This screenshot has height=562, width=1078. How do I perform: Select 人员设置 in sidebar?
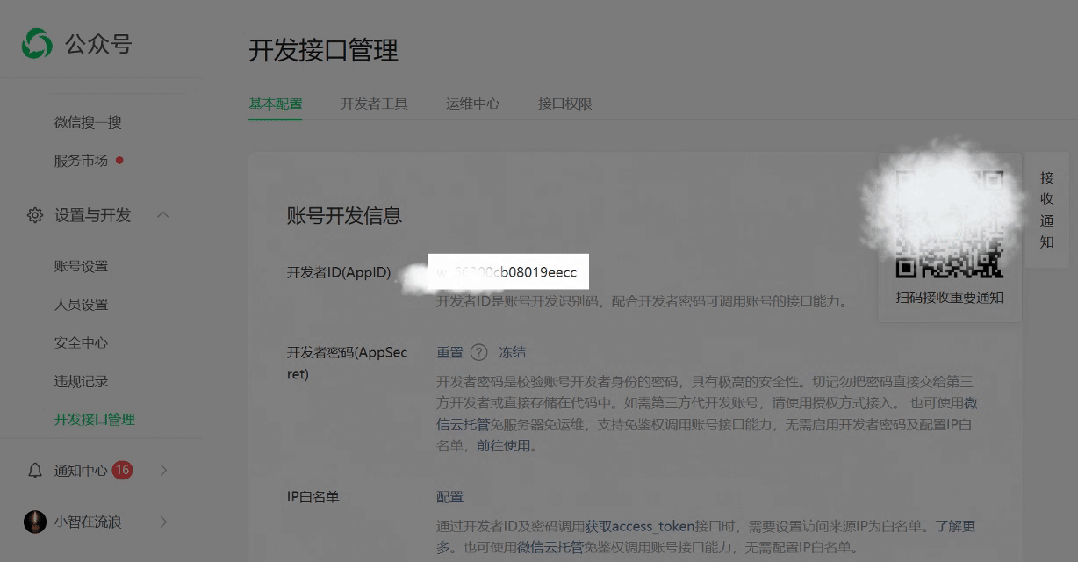click(81, 305)
